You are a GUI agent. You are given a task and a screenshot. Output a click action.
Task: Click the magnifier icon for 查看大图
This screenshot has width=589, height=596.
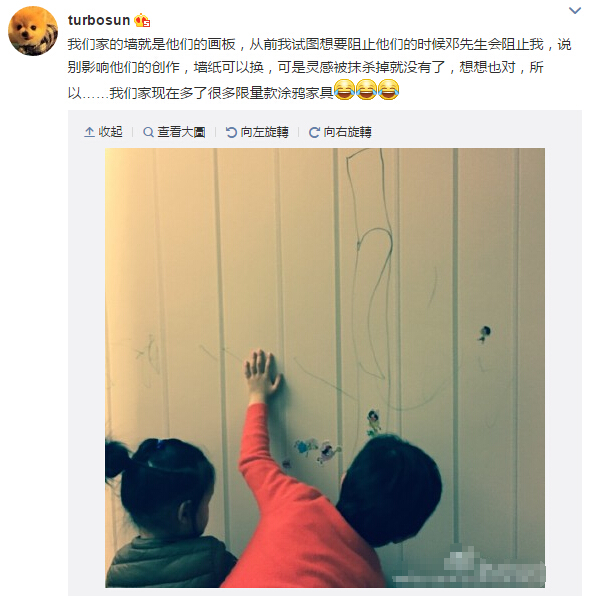(x=148, y=132)
